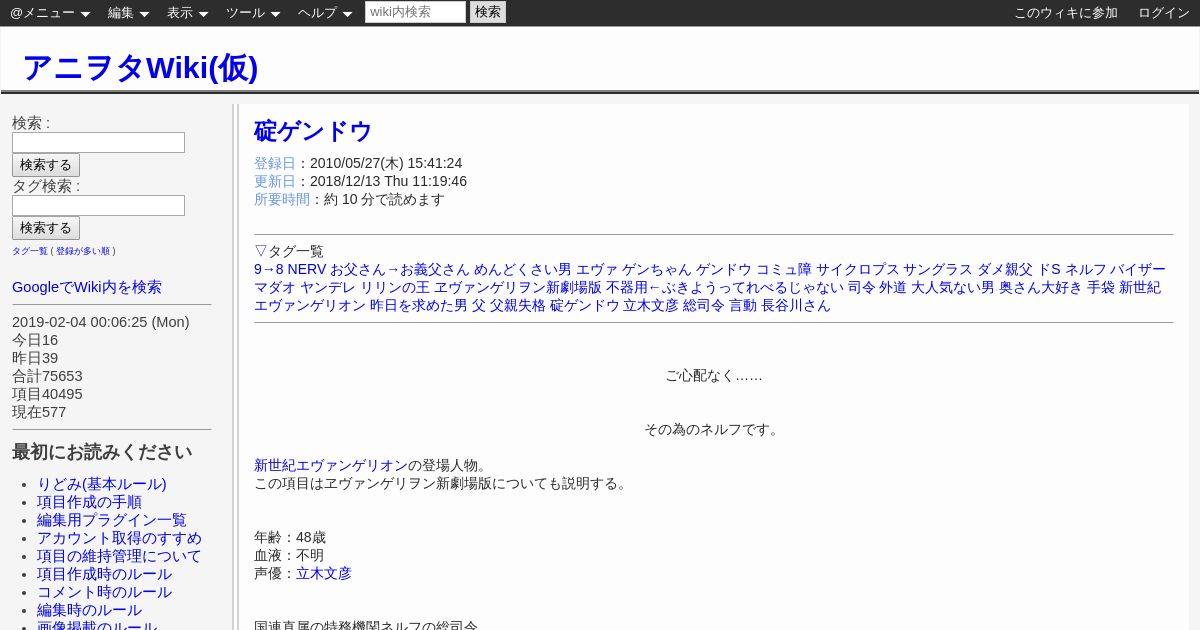Click the 所要時間 label link
This screenshot has height=630, width=1200.
tap(282, 199)
